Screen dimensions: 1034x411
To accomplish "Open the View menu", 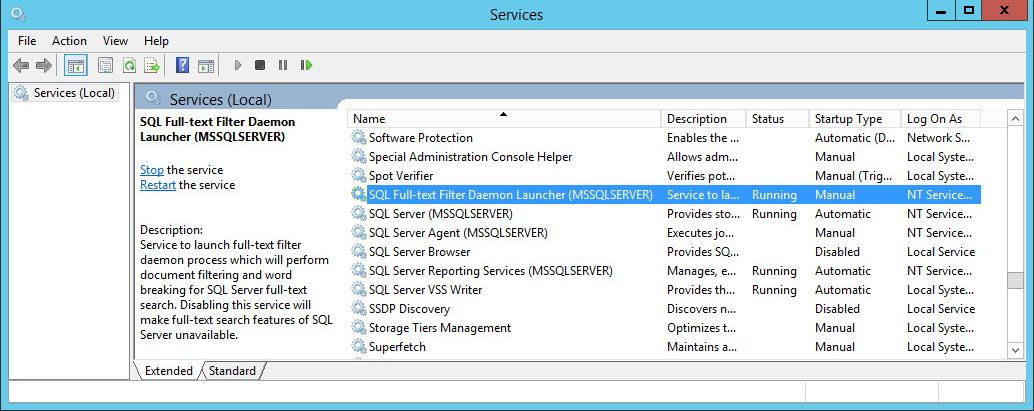I will tap(115, 41).
